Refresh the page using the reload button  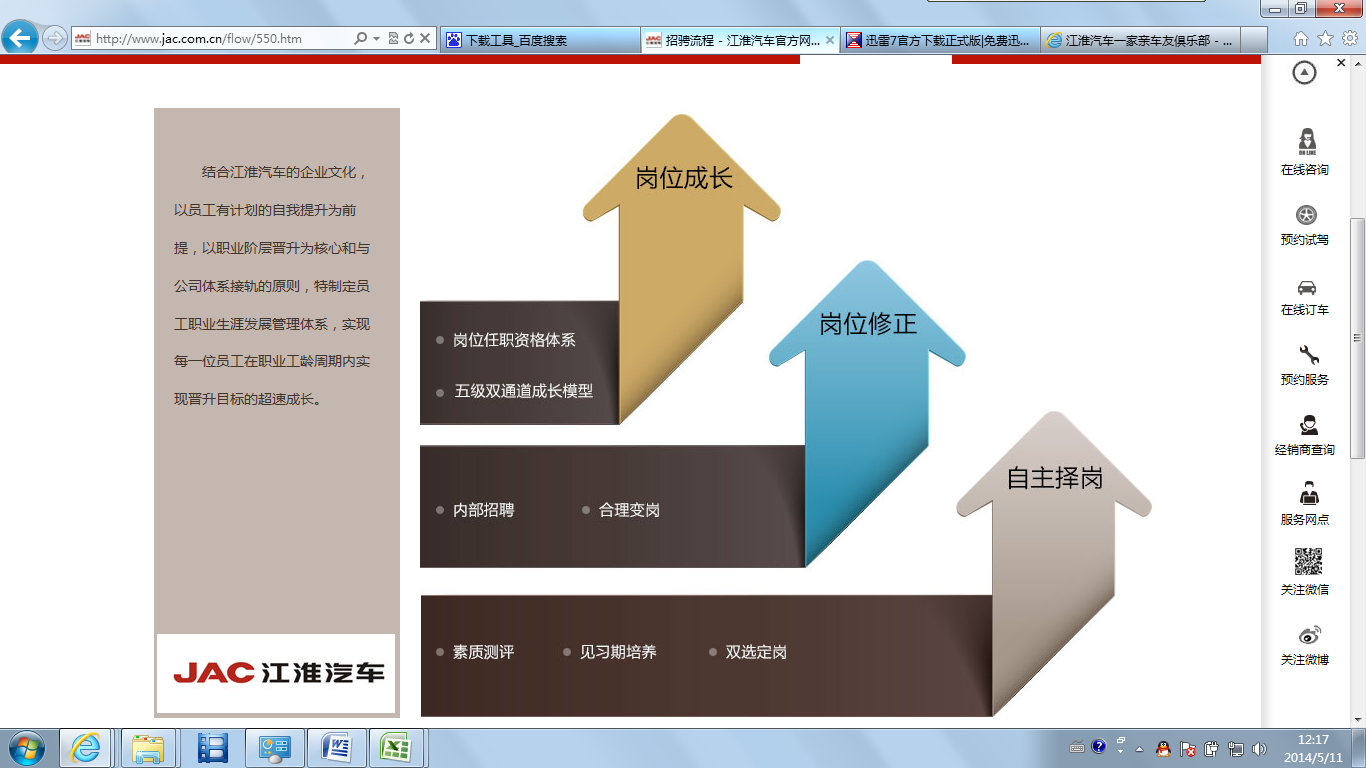pos(408,39)
